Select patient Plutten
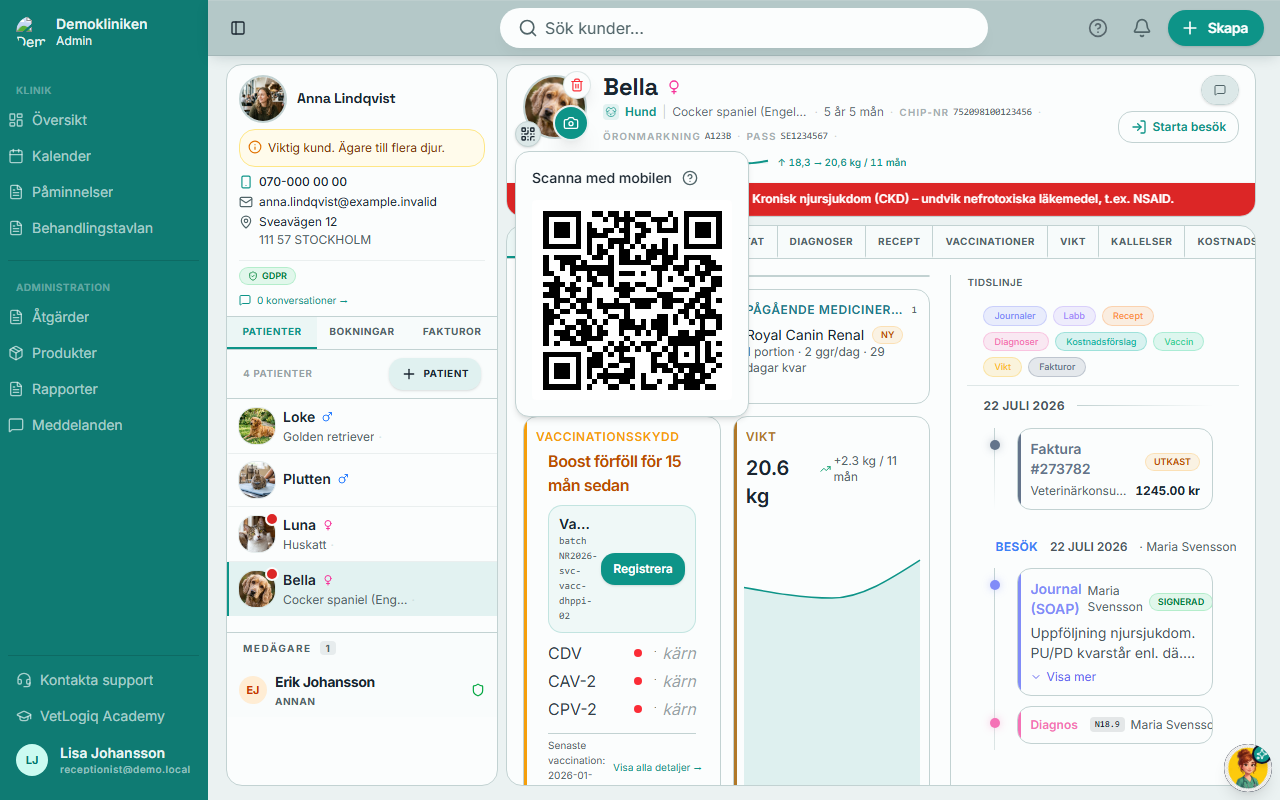 [x=362, y=480]
